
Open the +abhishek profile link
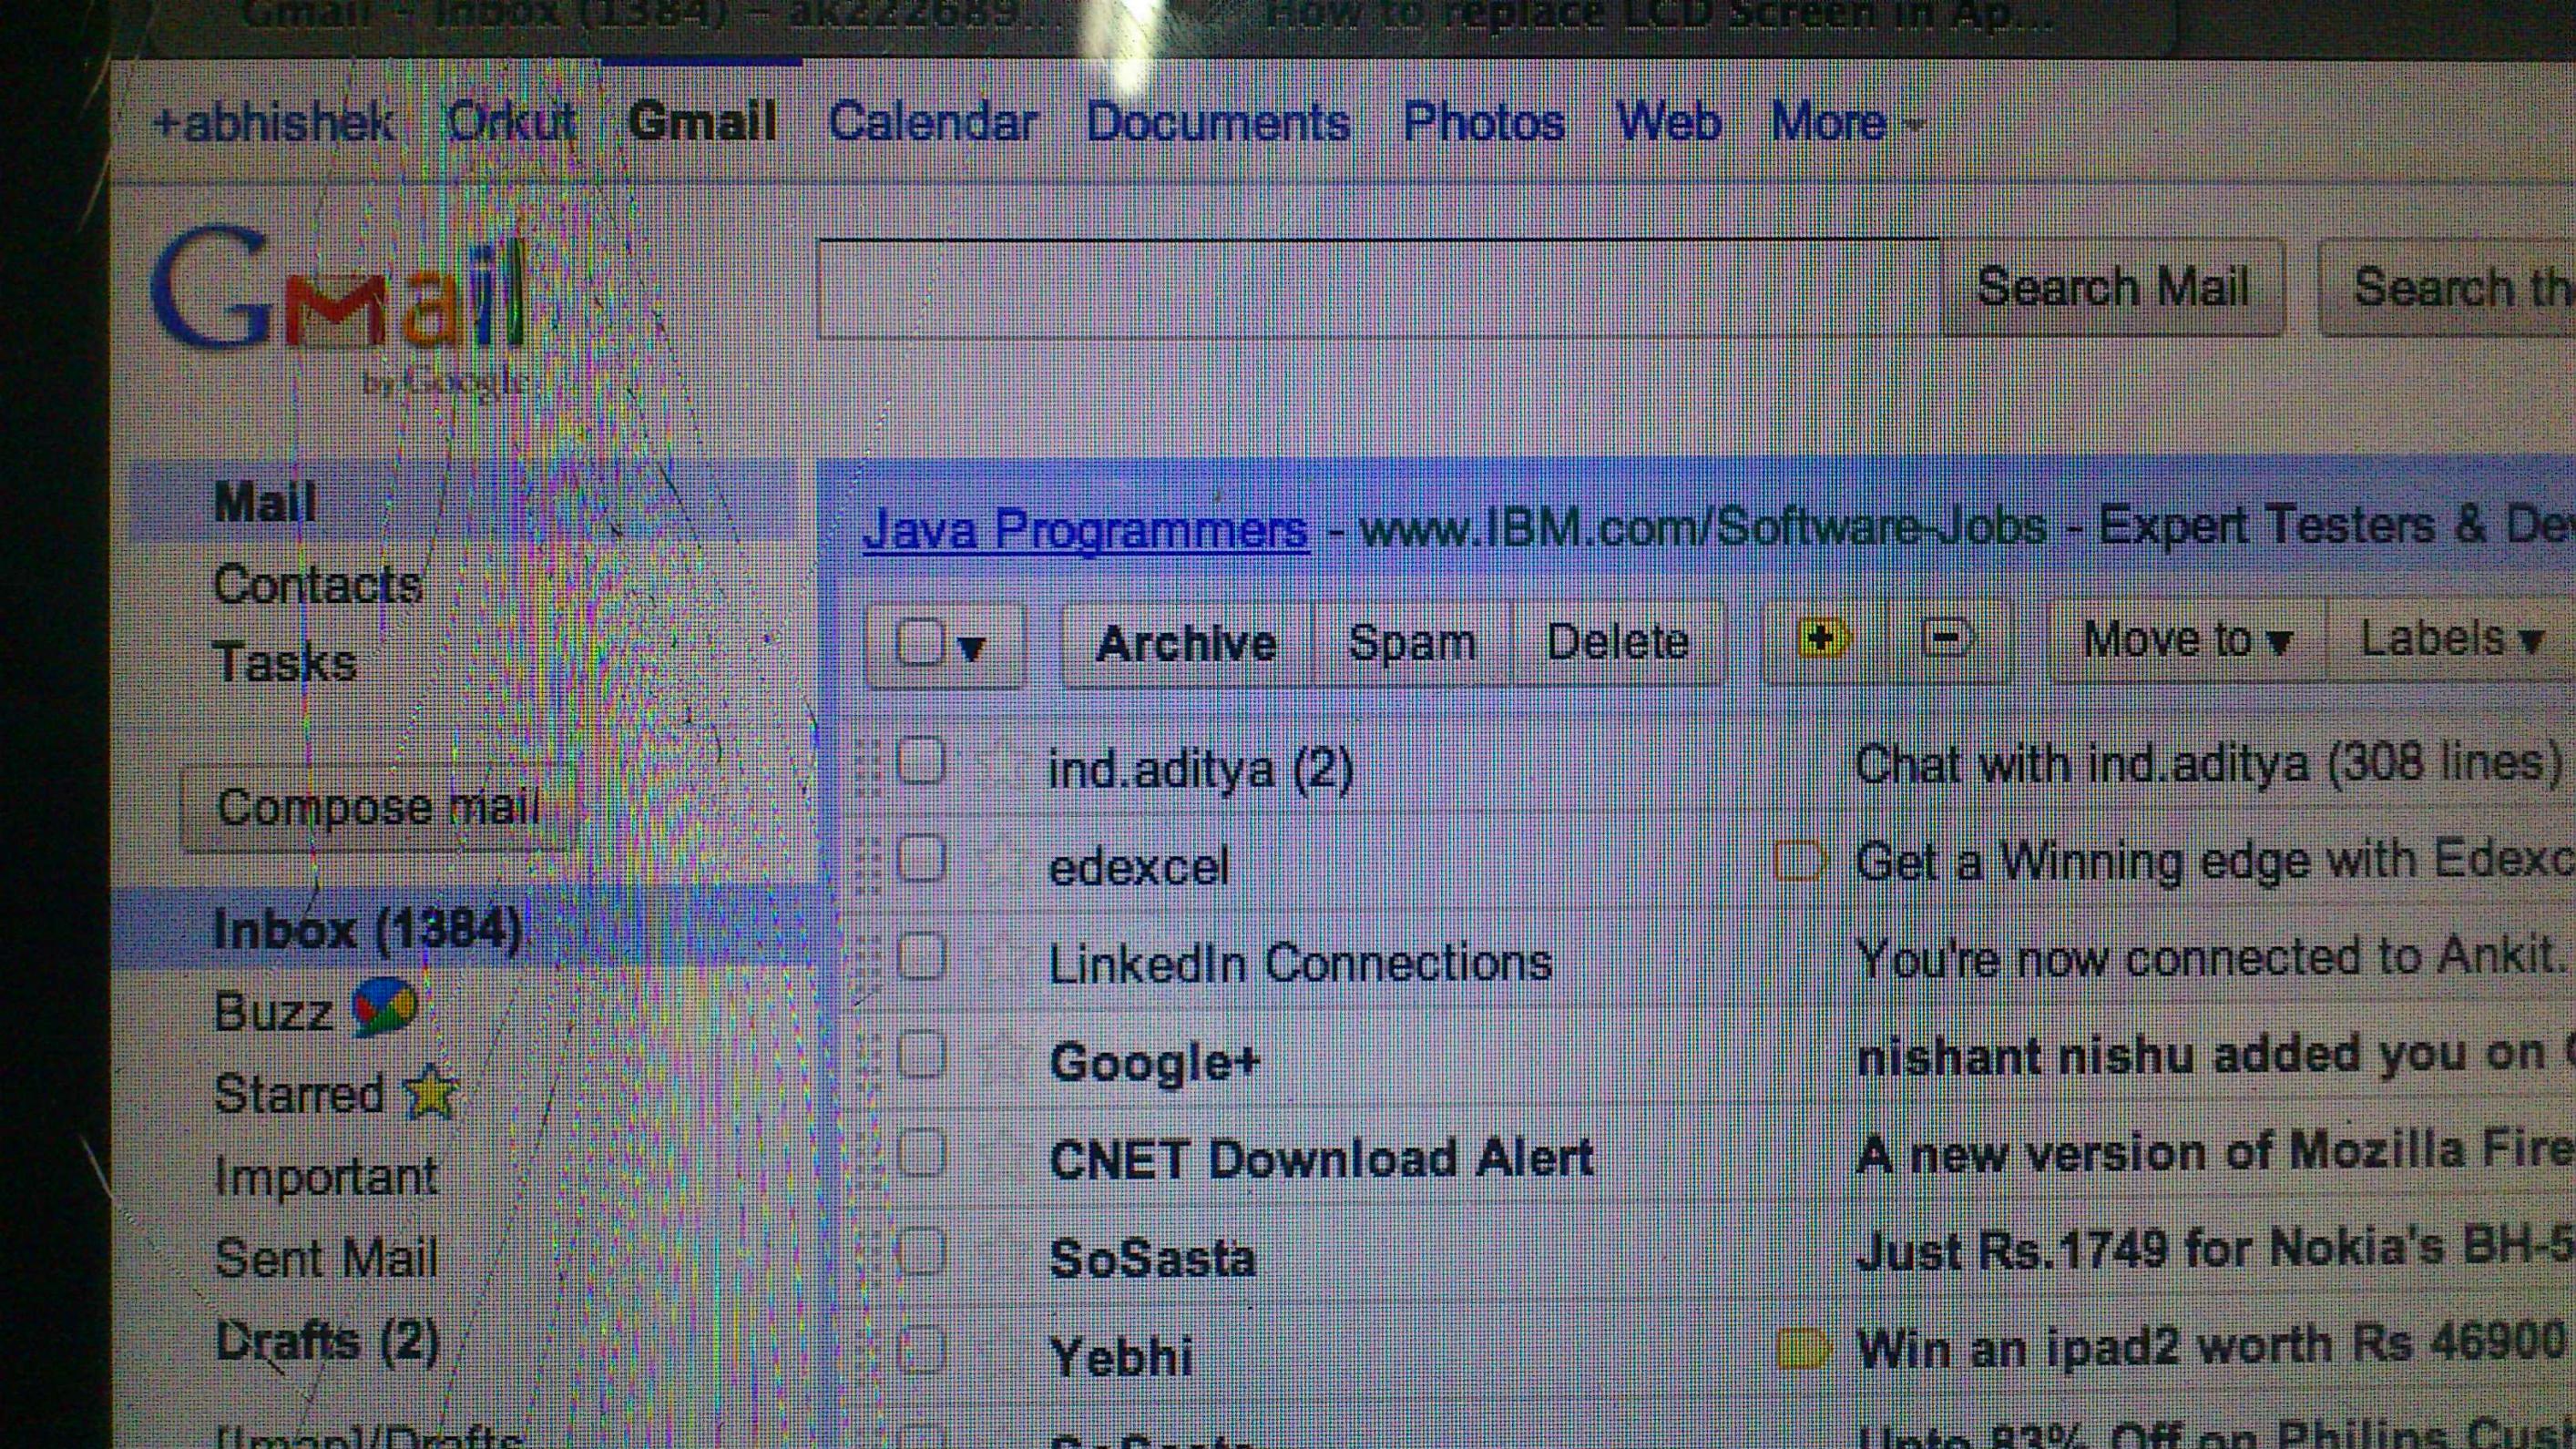[x=272, y=123]
